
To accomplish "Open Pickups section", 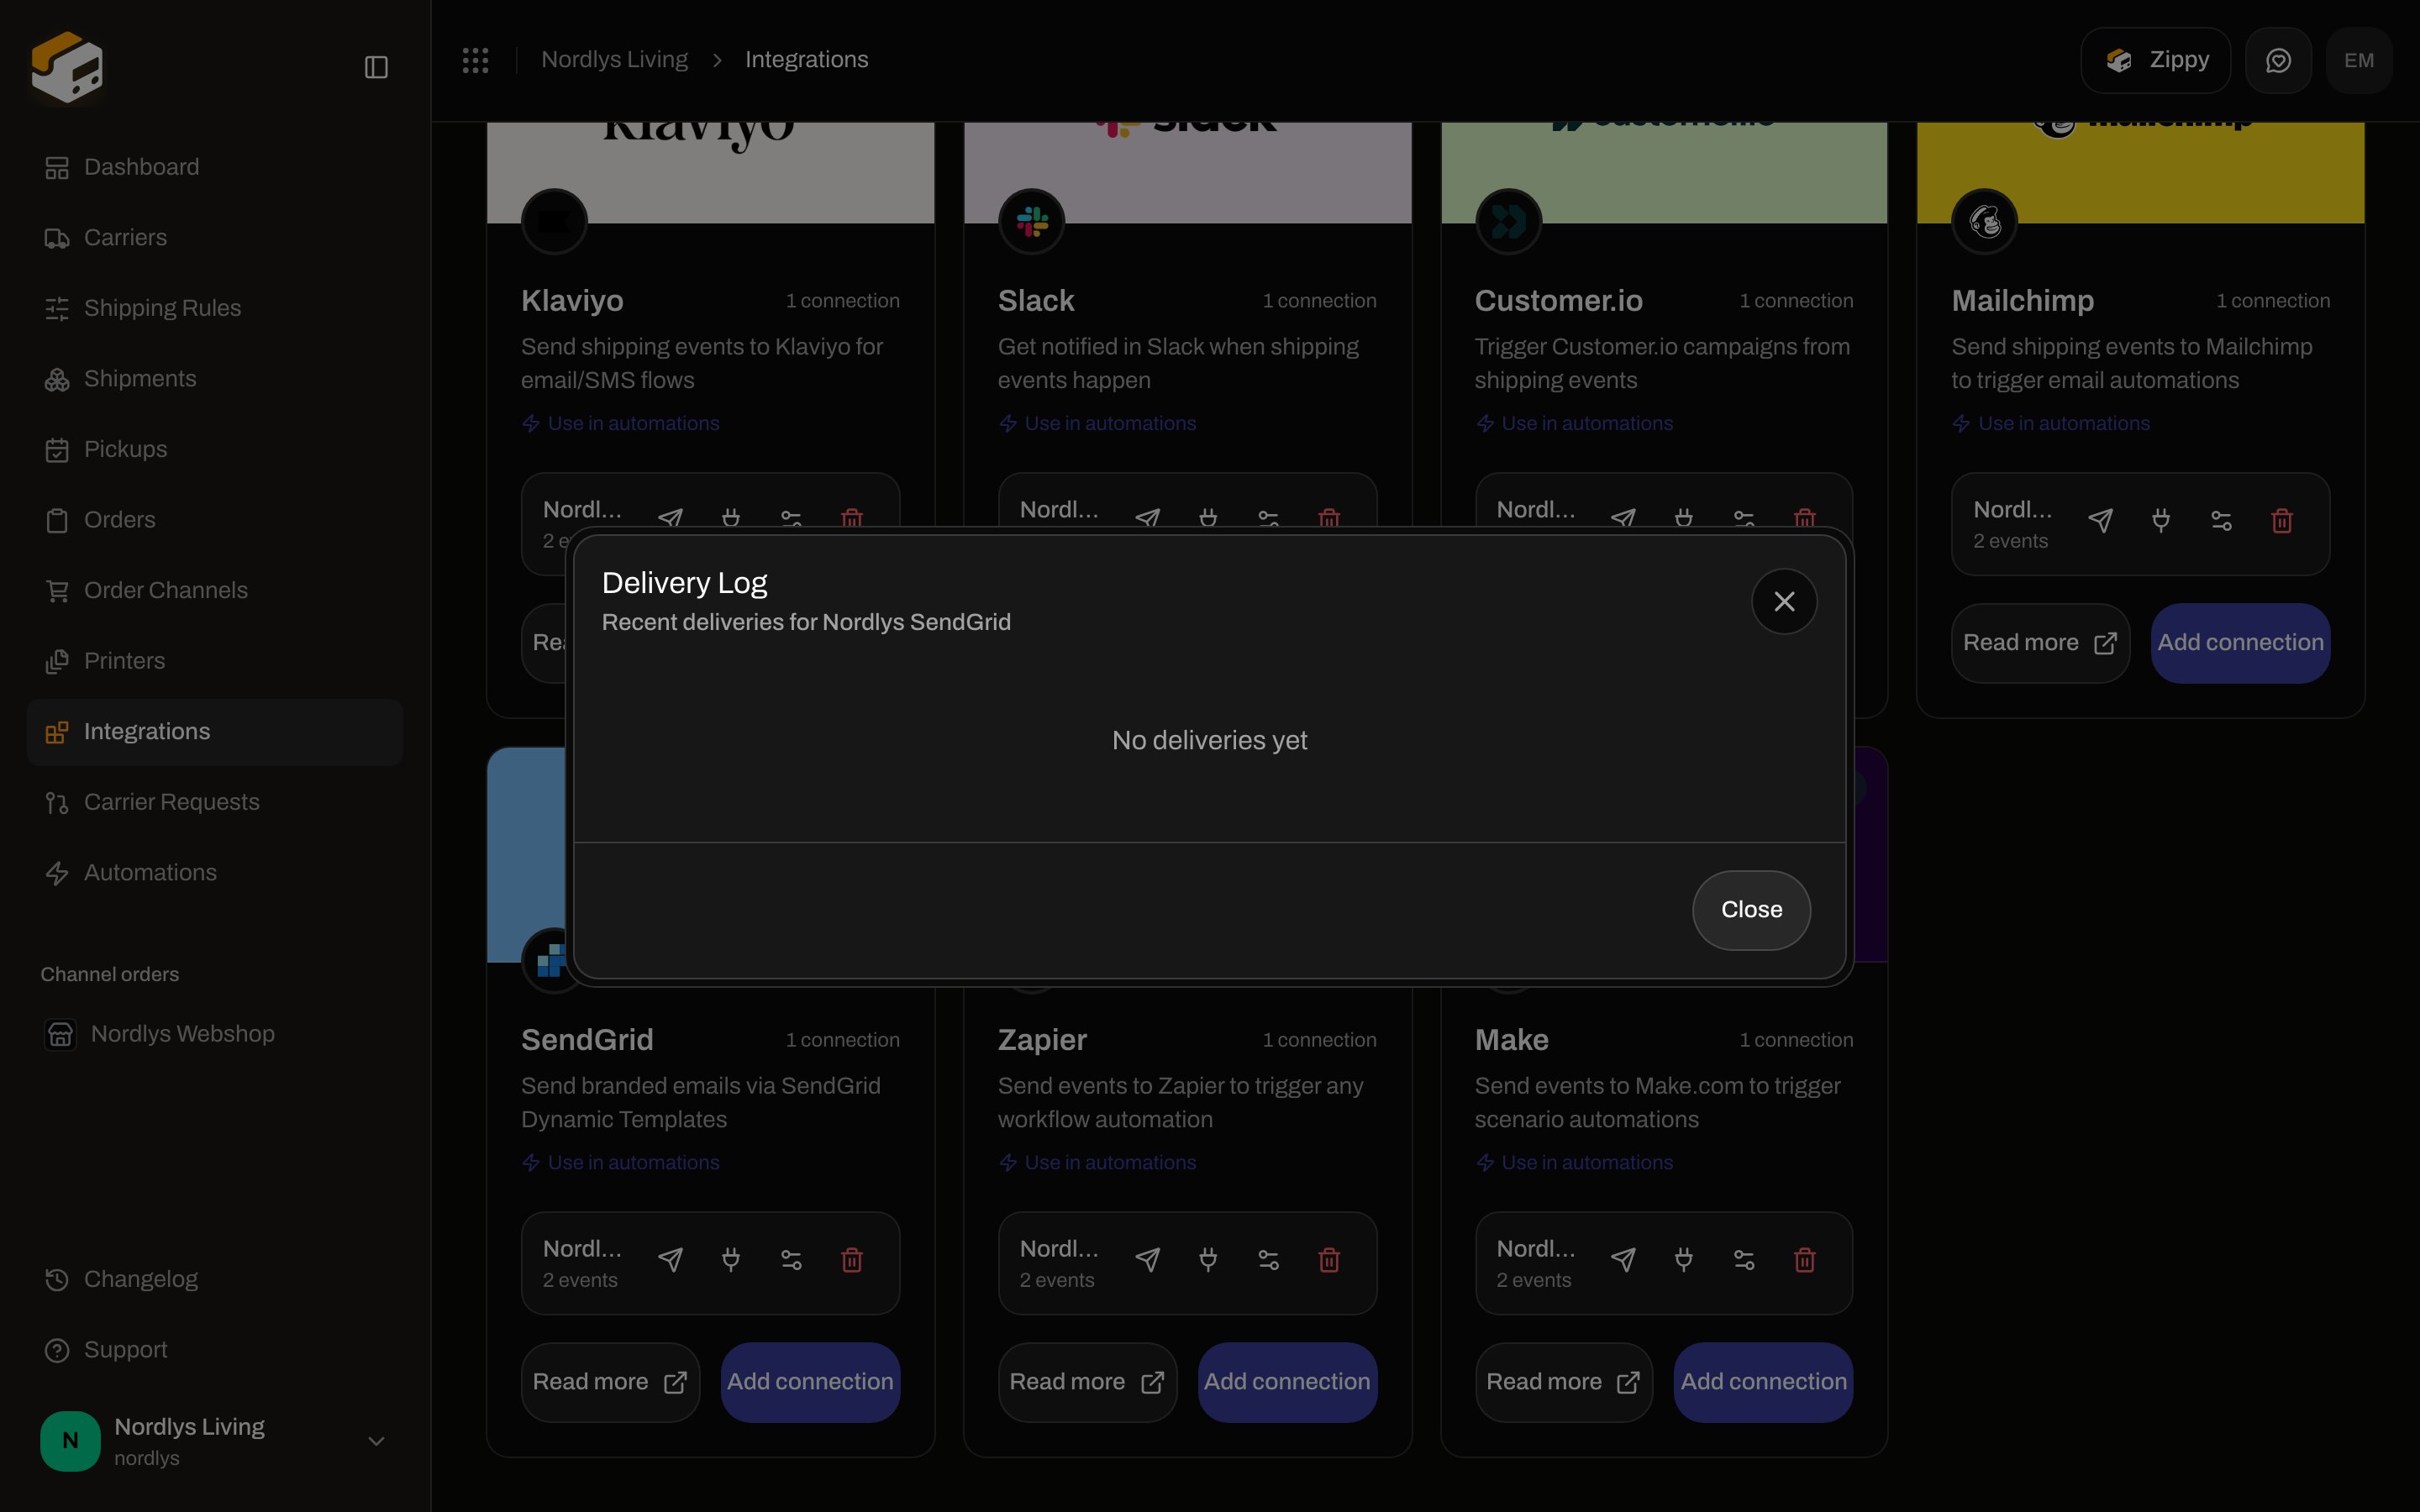I will pos(215,449).
